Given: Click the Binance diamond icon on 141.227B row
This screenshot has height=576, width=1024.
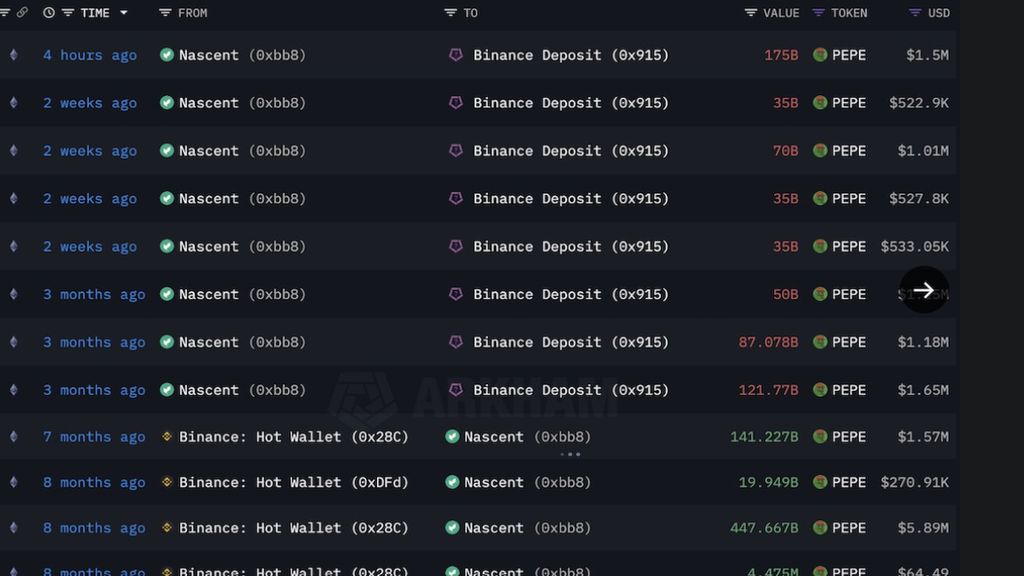Looking at the screenshot, I should pos(167,436).
